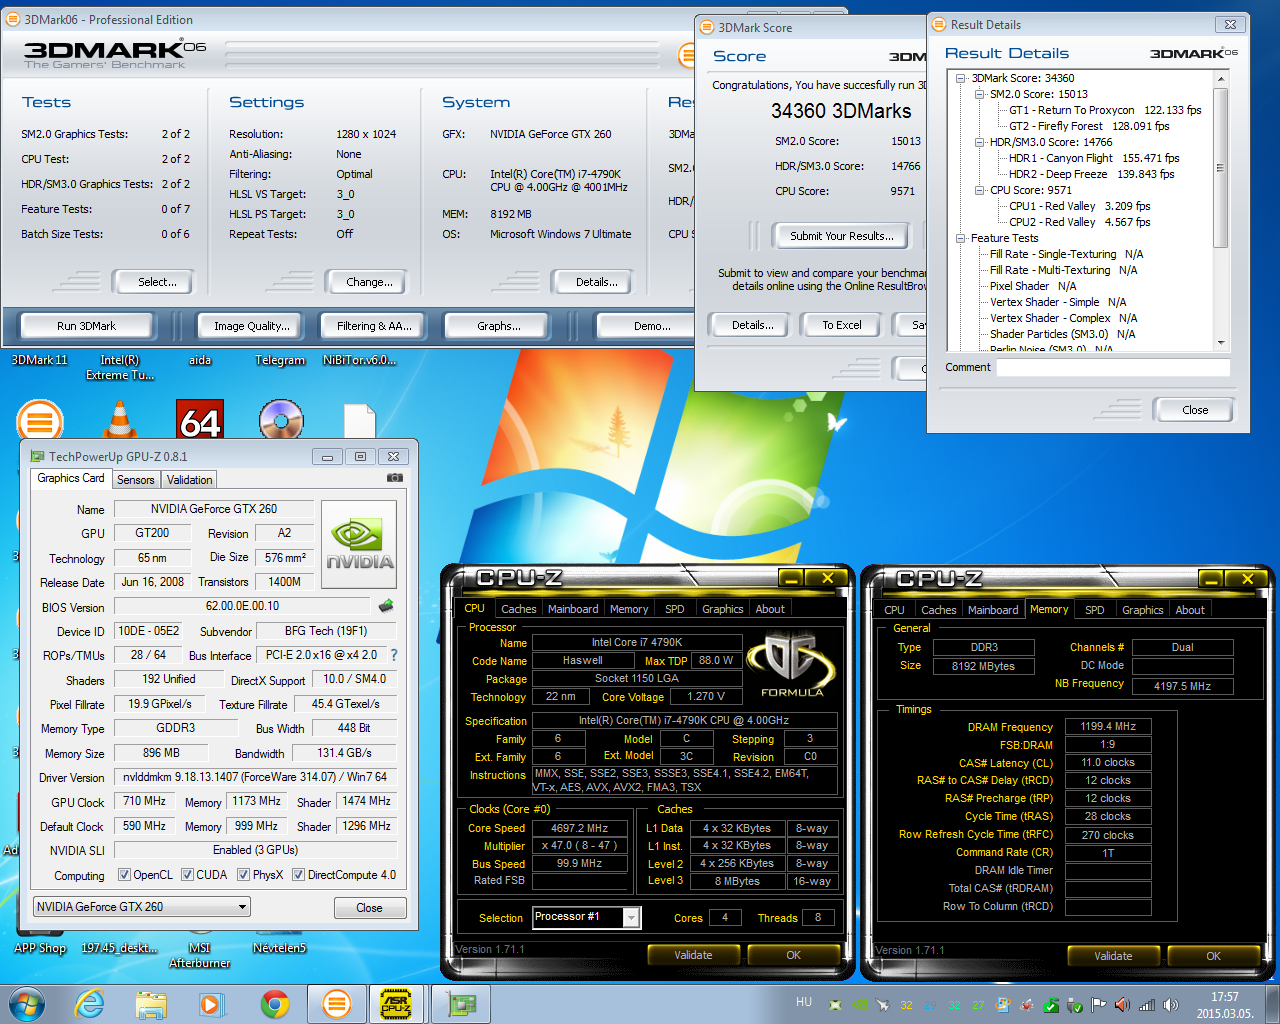Image resolution: width=1280 pixels, height=1024 pixels.
Task: Click the Graphs button in 3DMark06
Action: coord(499,326)
